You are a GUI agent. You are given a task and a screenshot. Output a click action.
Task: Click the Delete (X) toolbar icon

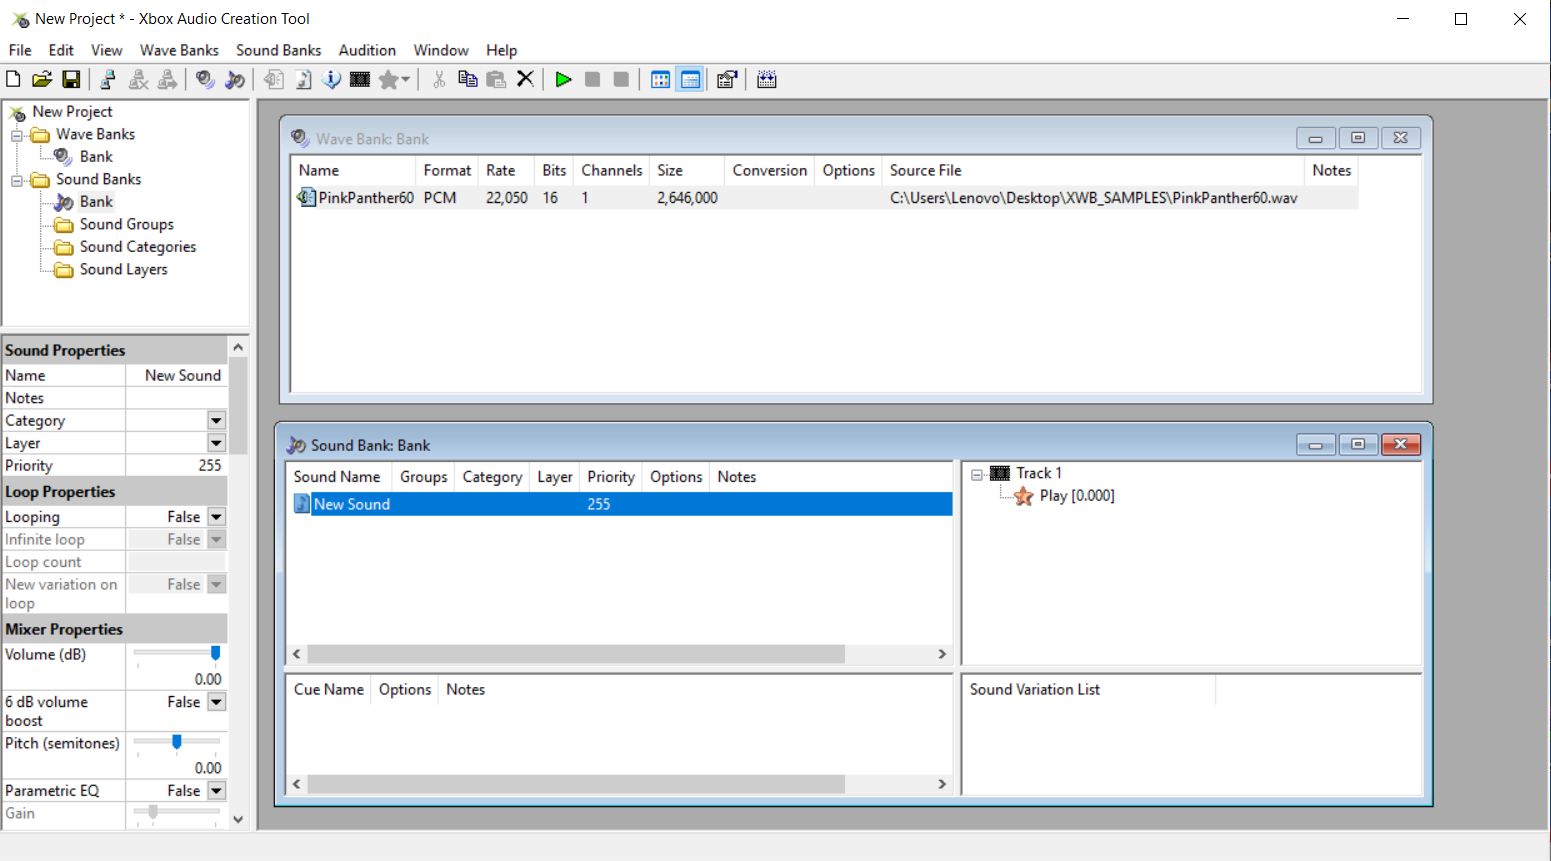tap(525, 80)
